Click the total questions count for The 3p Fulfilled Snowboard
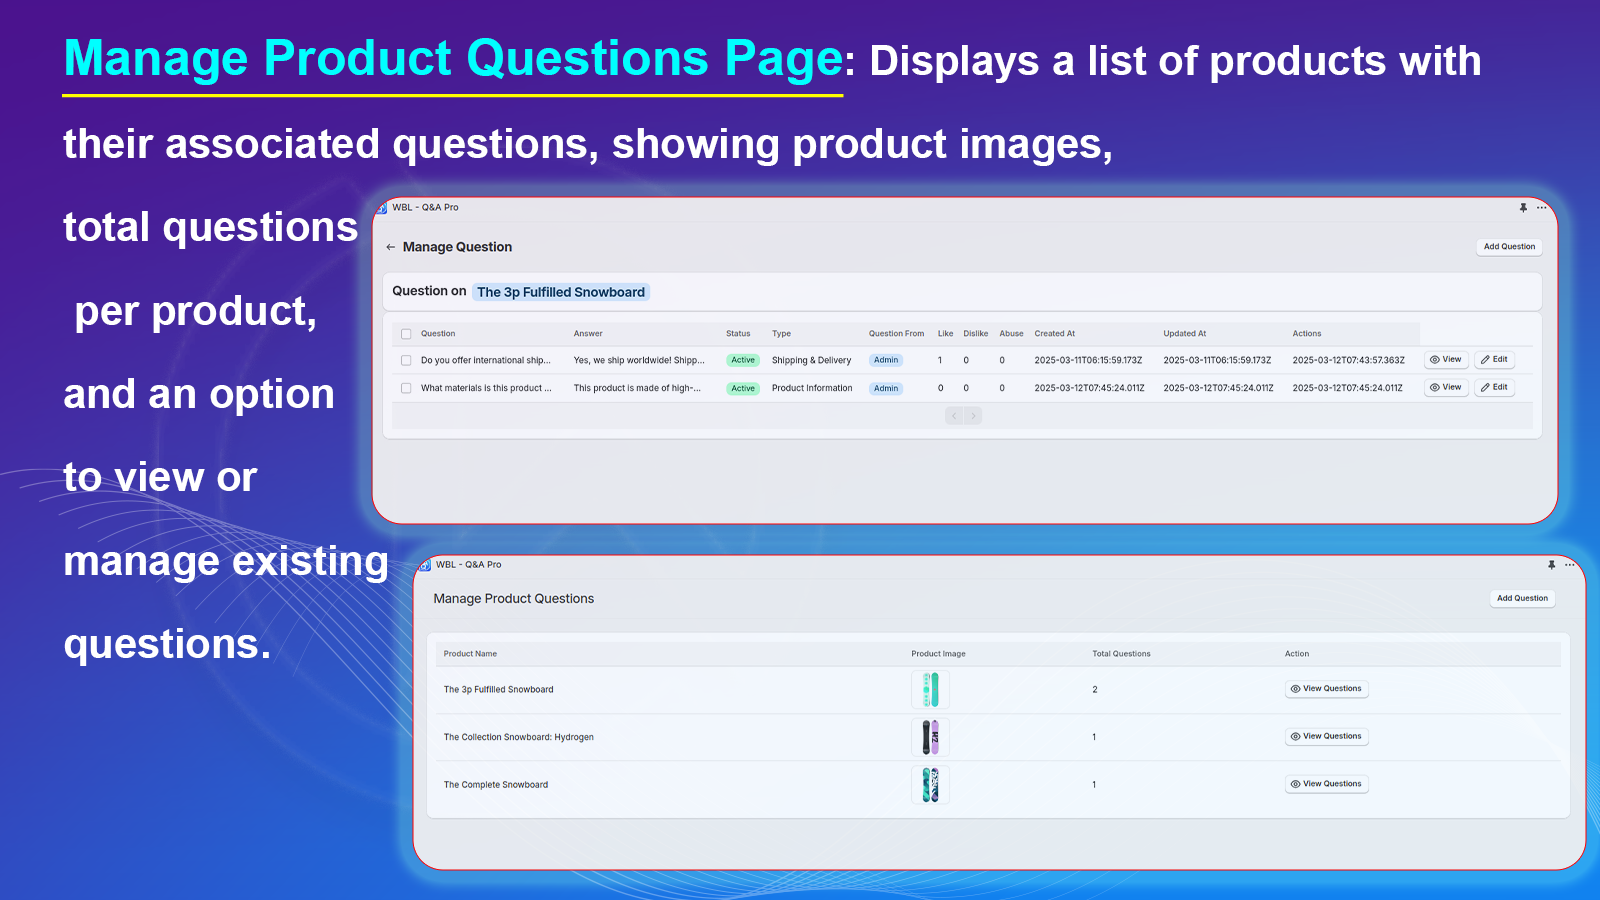1600x900 pixels. point(1095,690)
